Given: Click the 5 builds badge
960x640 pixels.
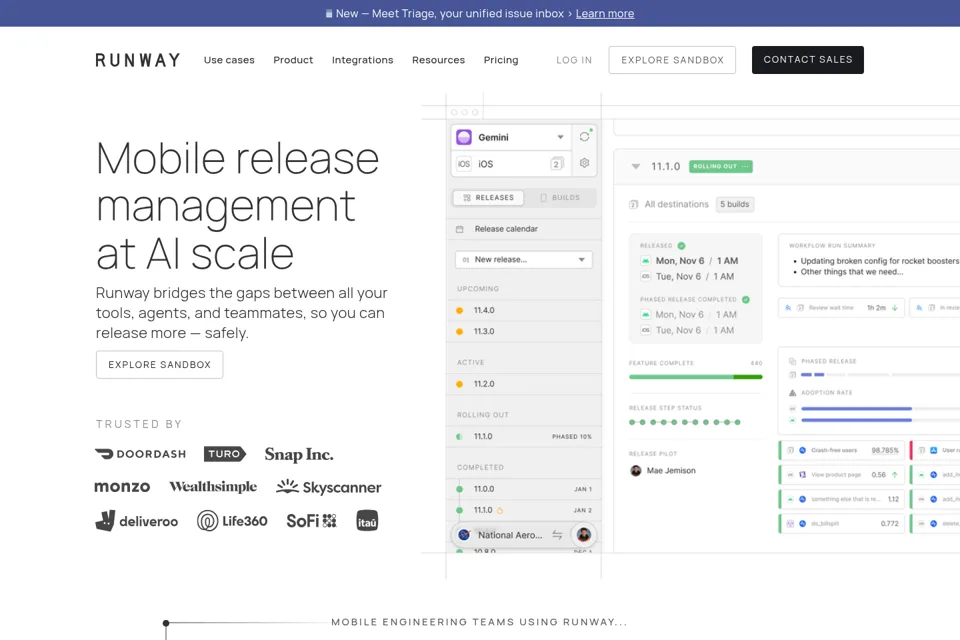Looking at the screenshot, I should [x=735, y=204].
